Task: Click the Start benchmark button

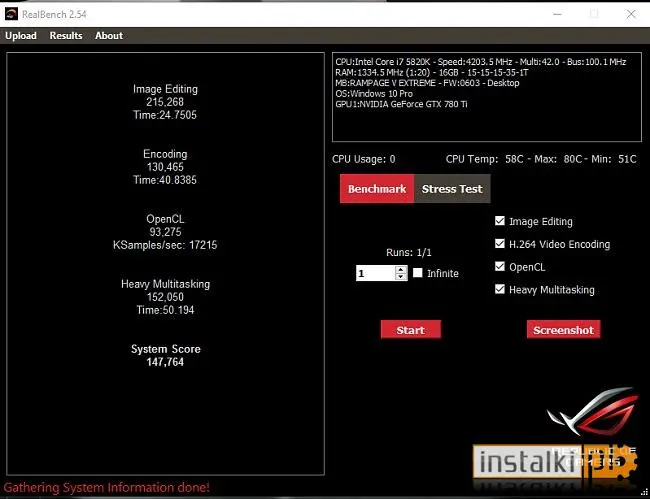Action: point(411,330)
